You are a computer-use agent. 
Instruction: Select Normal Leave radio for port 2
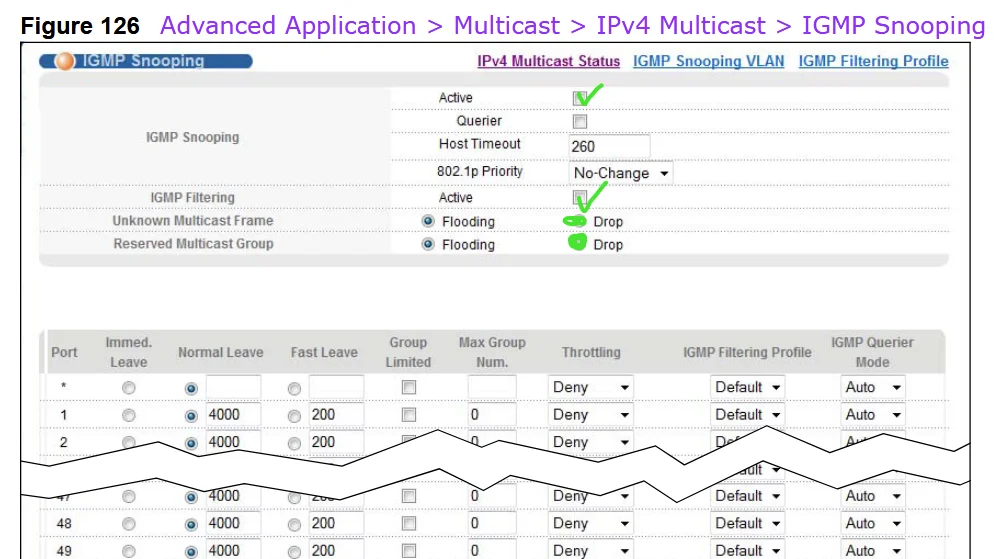point(191,443)
